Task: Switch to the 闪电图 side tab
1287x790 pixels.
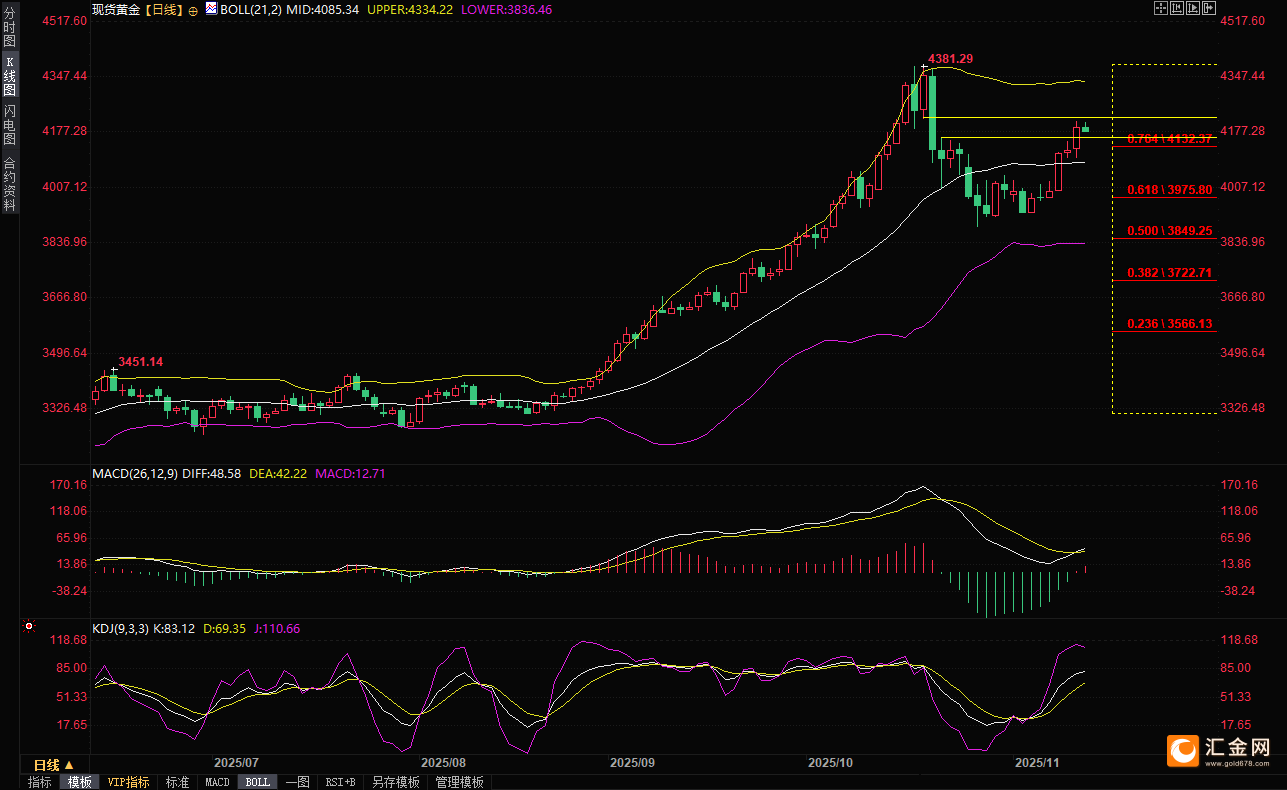Action: pos(9,123)
